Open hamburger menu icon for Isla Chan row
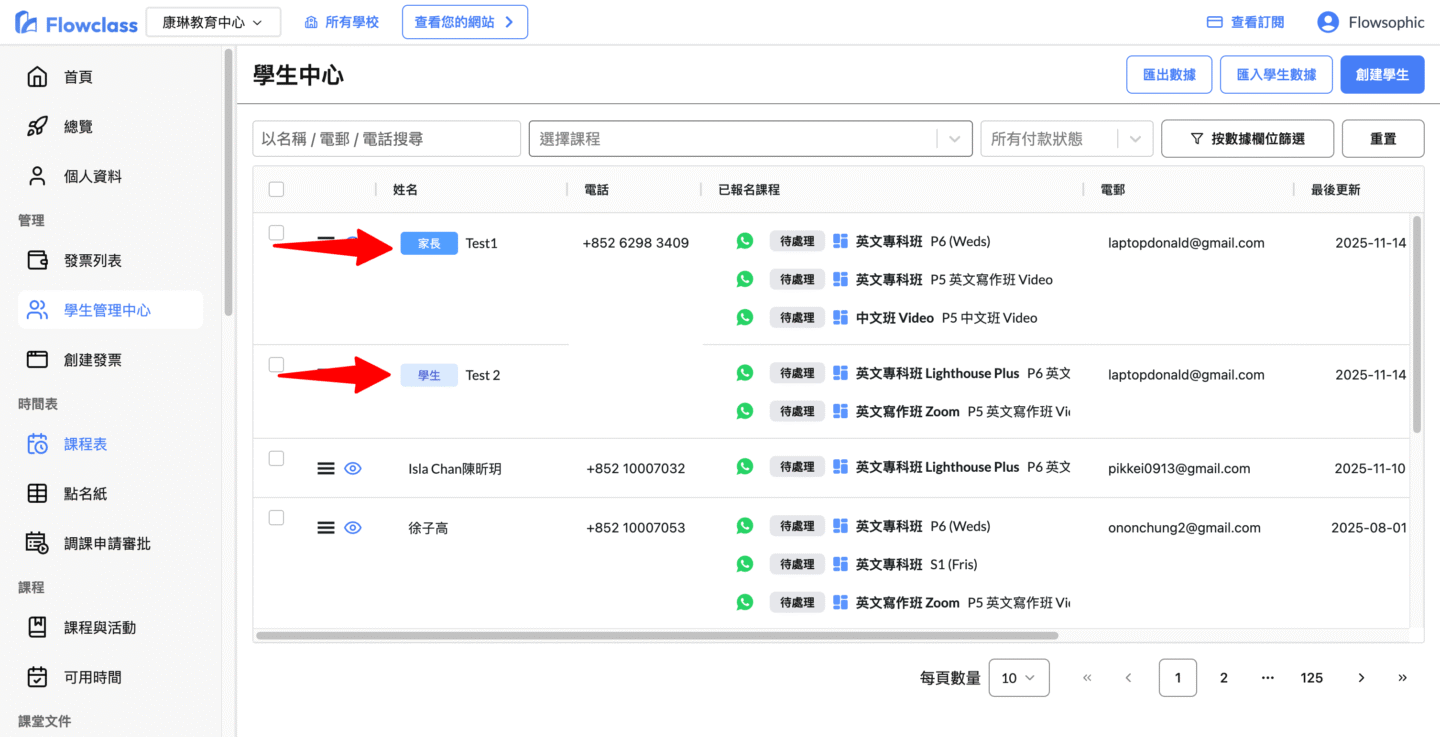This screenshot has width=1440, height=737. coord(325,468)
